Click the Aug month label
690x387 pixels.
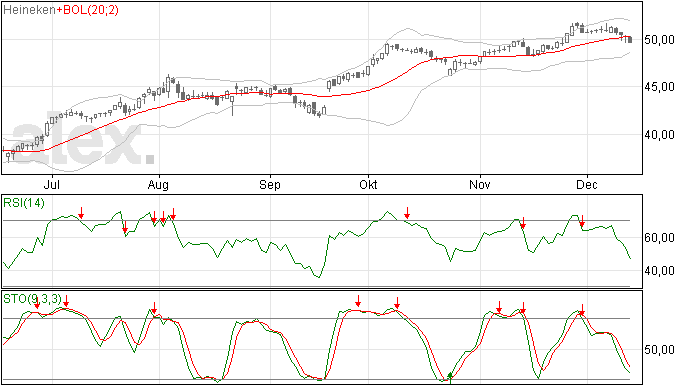tap(158, 184)
